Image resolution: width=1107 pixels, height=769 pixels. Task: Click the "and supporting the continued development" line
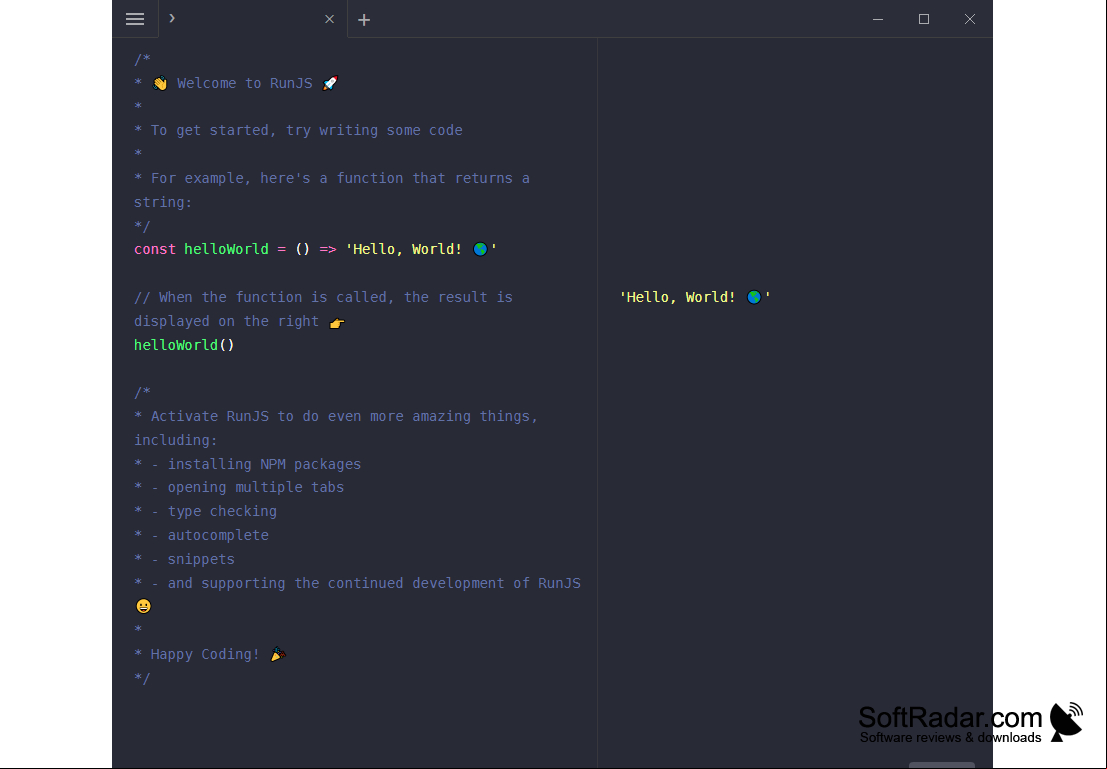click(x=357, y=584)
